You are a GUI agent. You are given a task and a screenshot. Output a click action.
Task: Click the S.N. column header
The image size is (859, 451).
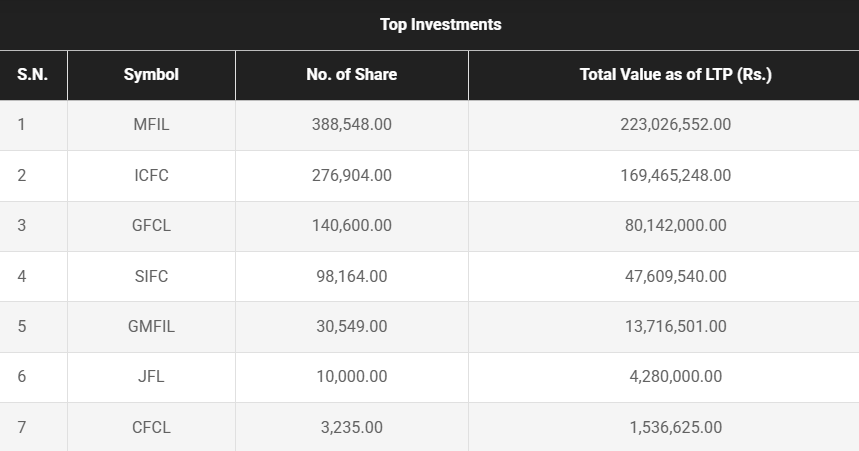[33, 75]
